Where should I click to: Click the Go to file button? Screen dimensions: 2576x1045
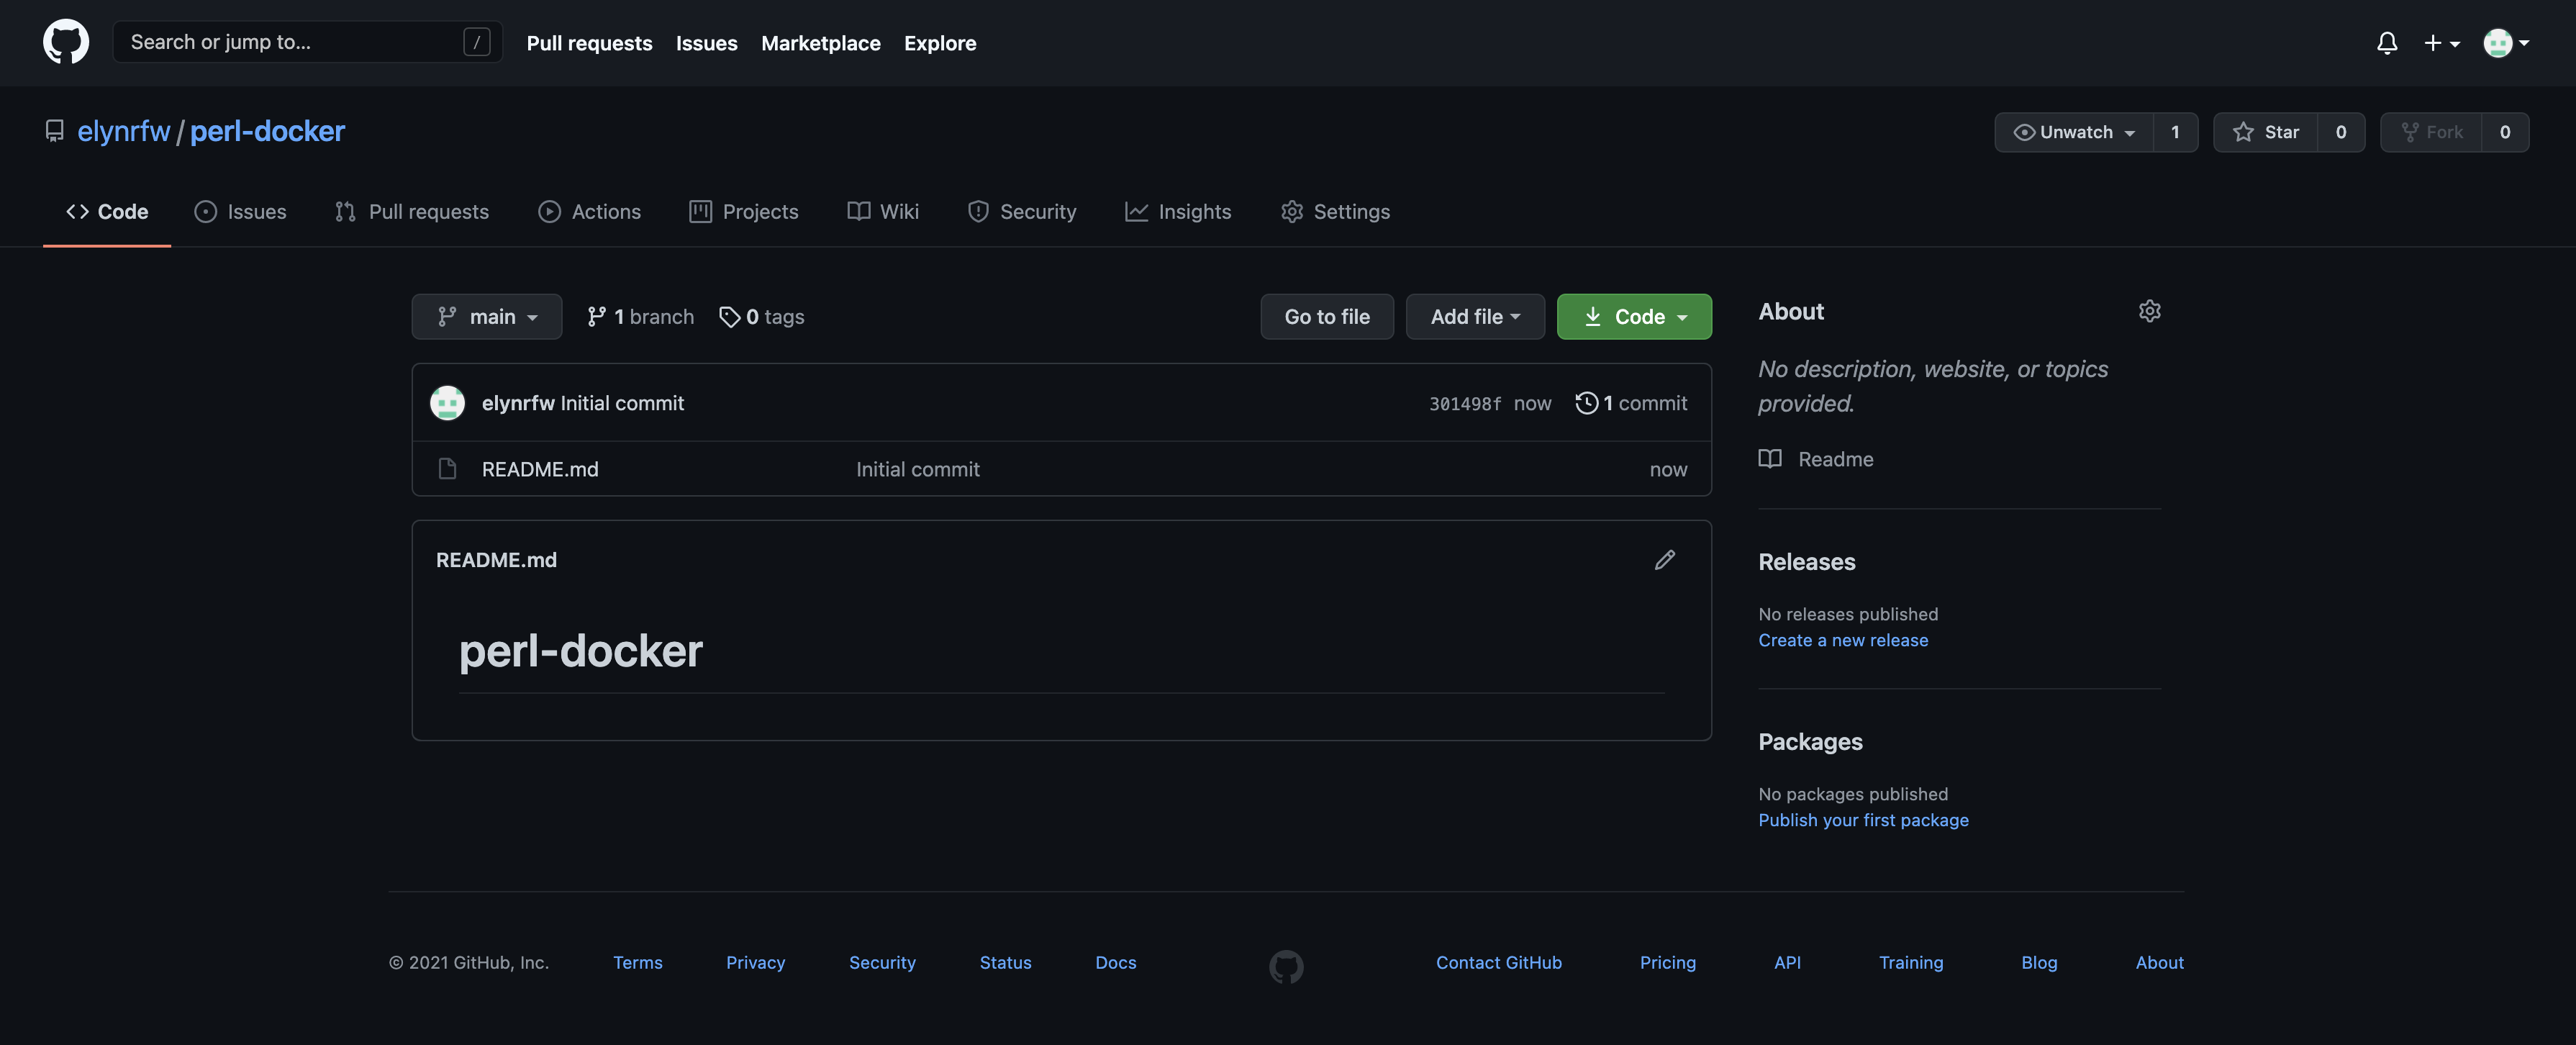[x=1326, y=316]
